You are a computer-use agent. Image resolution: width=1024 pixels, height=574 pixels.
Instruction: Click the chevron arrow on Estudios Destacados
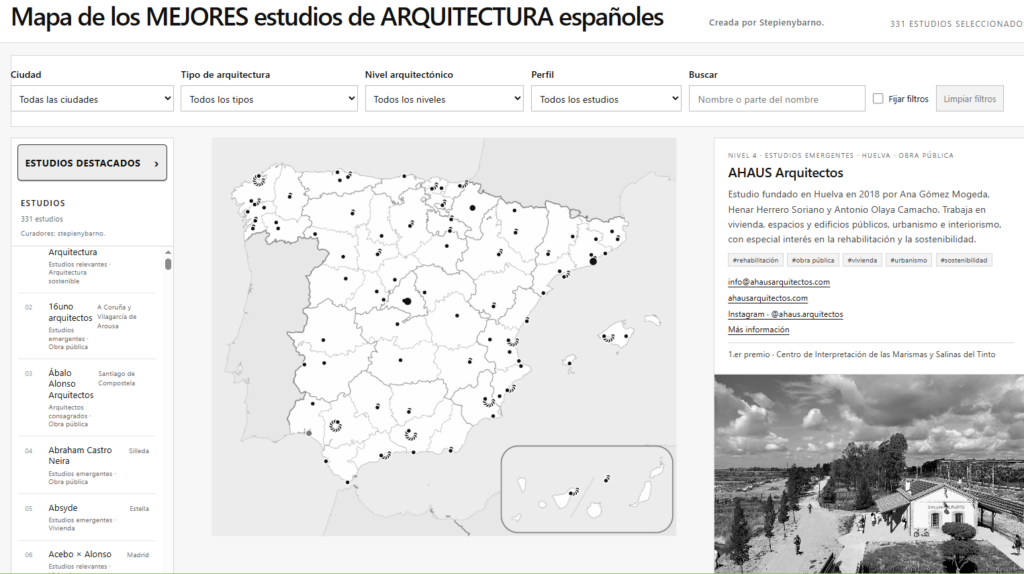156,164
